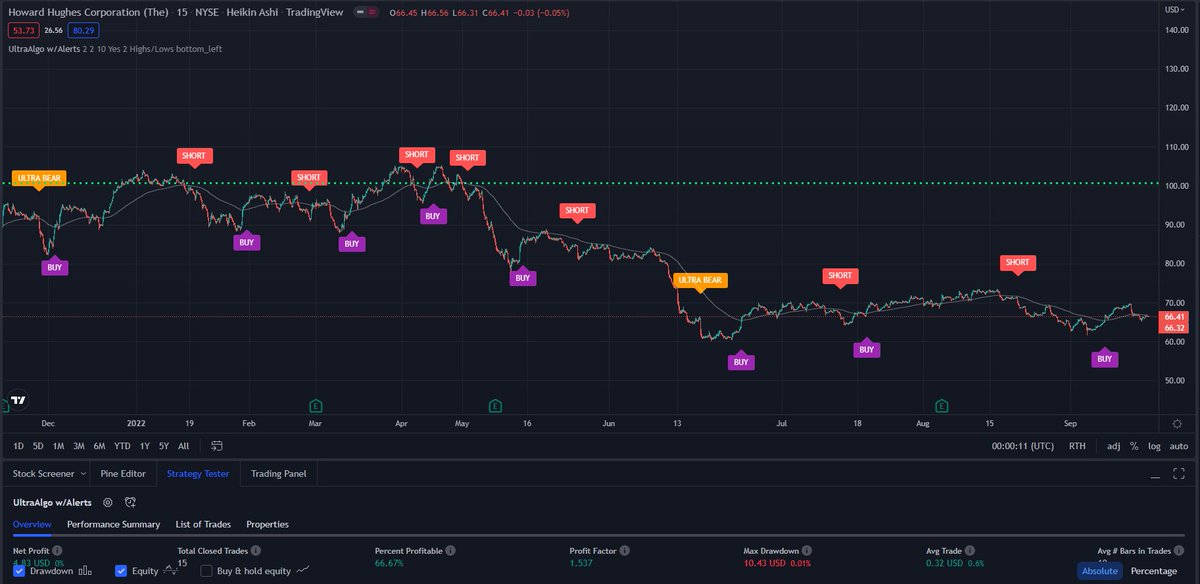Click the last BUY signal in September
Screen dimensions: 1200x584
(1104, 358)
